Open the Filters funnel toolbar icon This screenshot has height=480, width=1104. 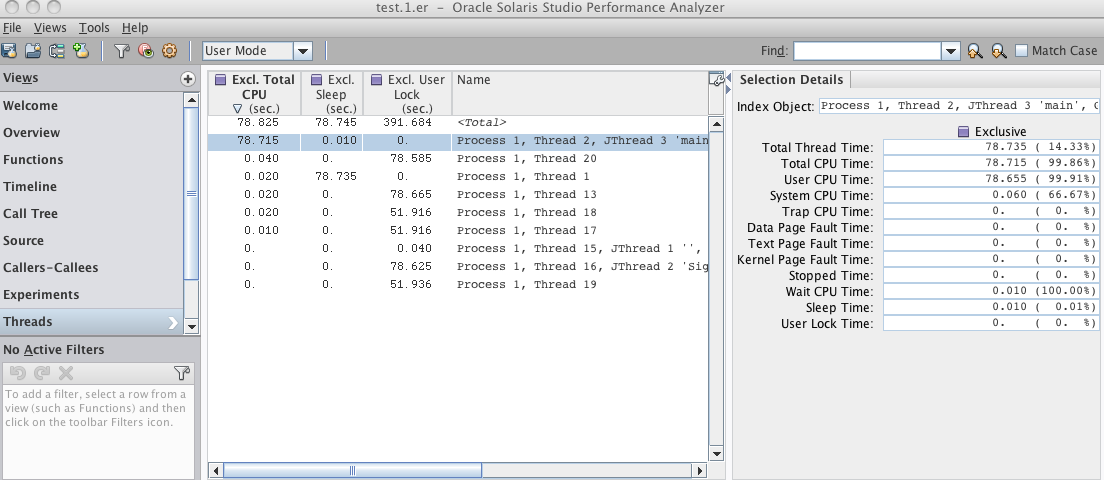point(122,51)
